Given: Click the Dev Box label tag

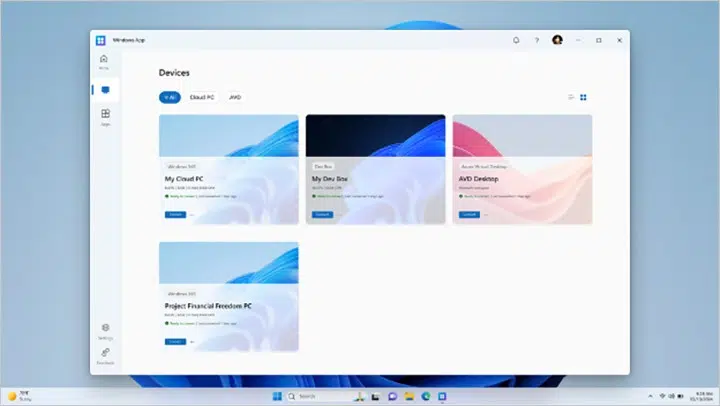Looking at the screenshot, I should [x=323, y=166].
